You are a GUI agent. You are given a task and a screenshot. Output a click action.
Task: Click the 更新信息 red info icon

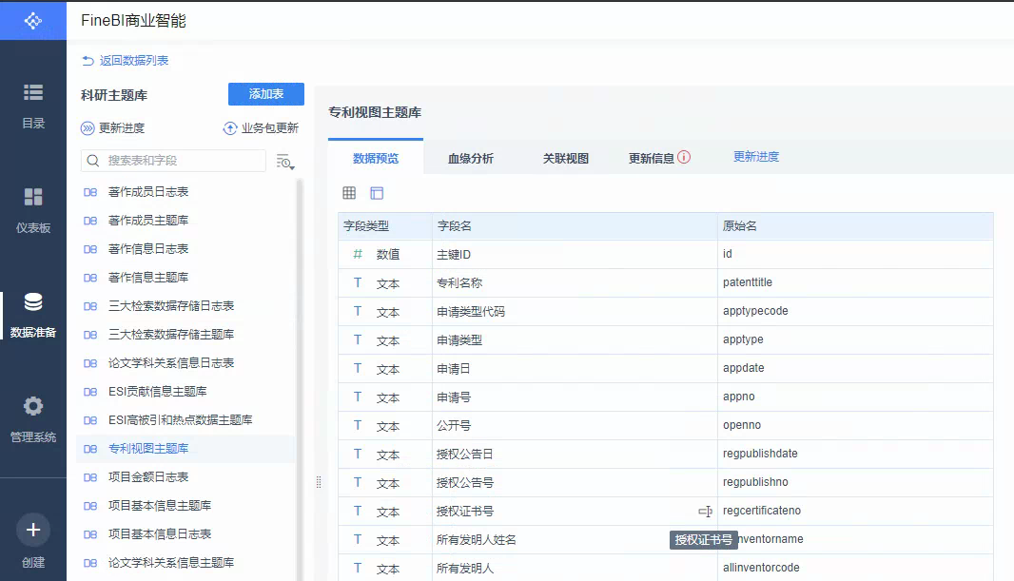[x=684, y=157]
